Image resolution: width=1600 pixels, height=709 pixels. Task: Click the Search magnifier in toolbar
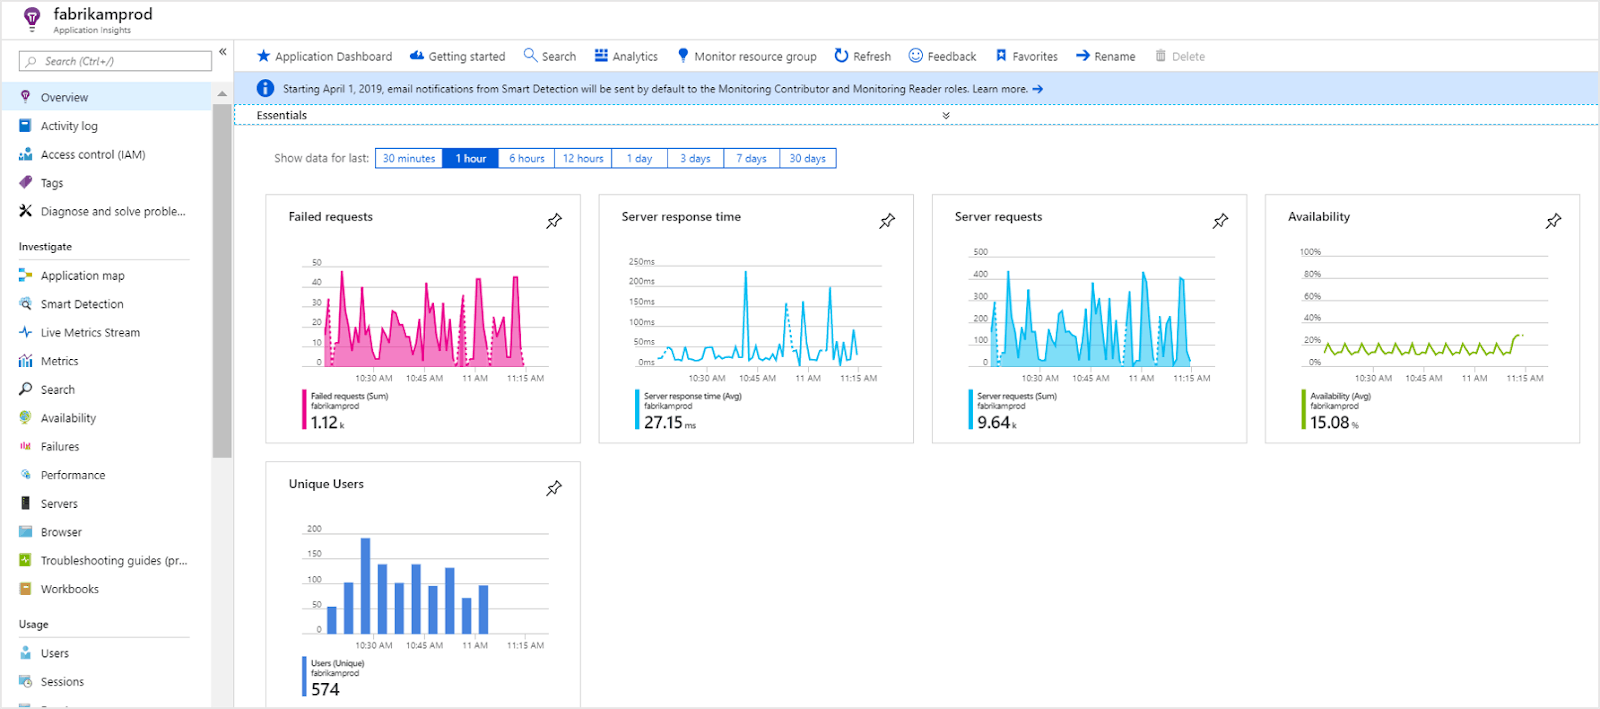530,55
